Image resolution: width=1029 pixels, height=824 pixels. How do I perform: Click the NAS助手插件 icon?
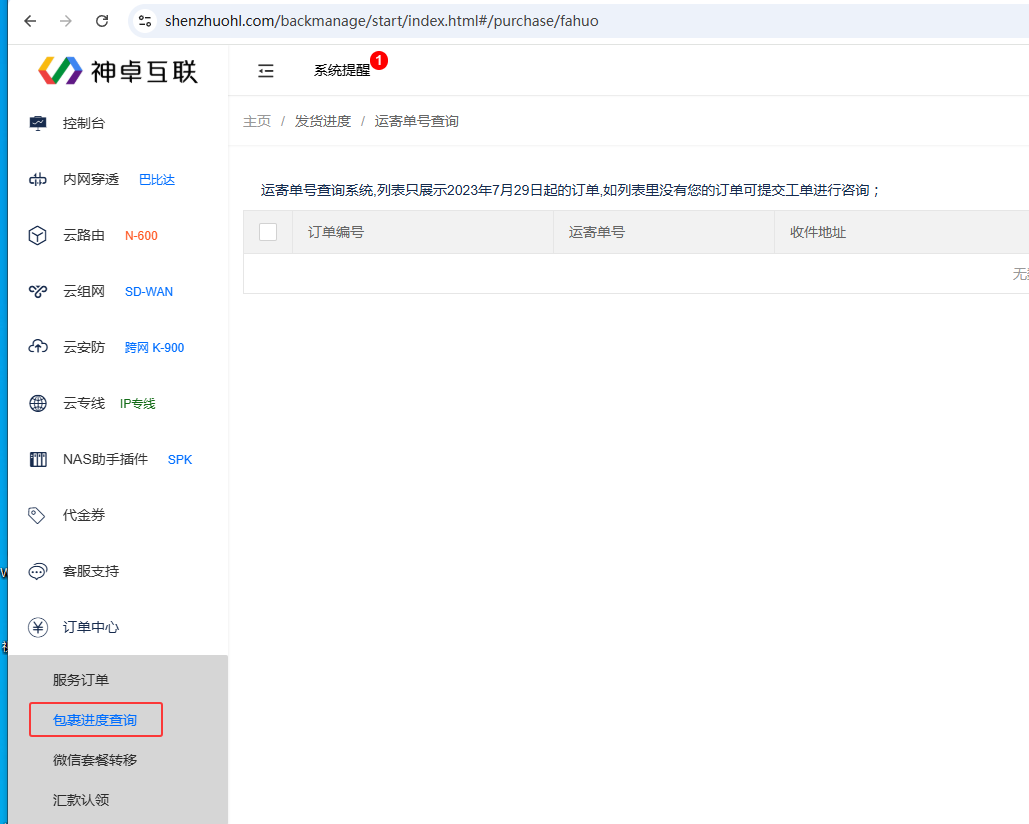38,460
